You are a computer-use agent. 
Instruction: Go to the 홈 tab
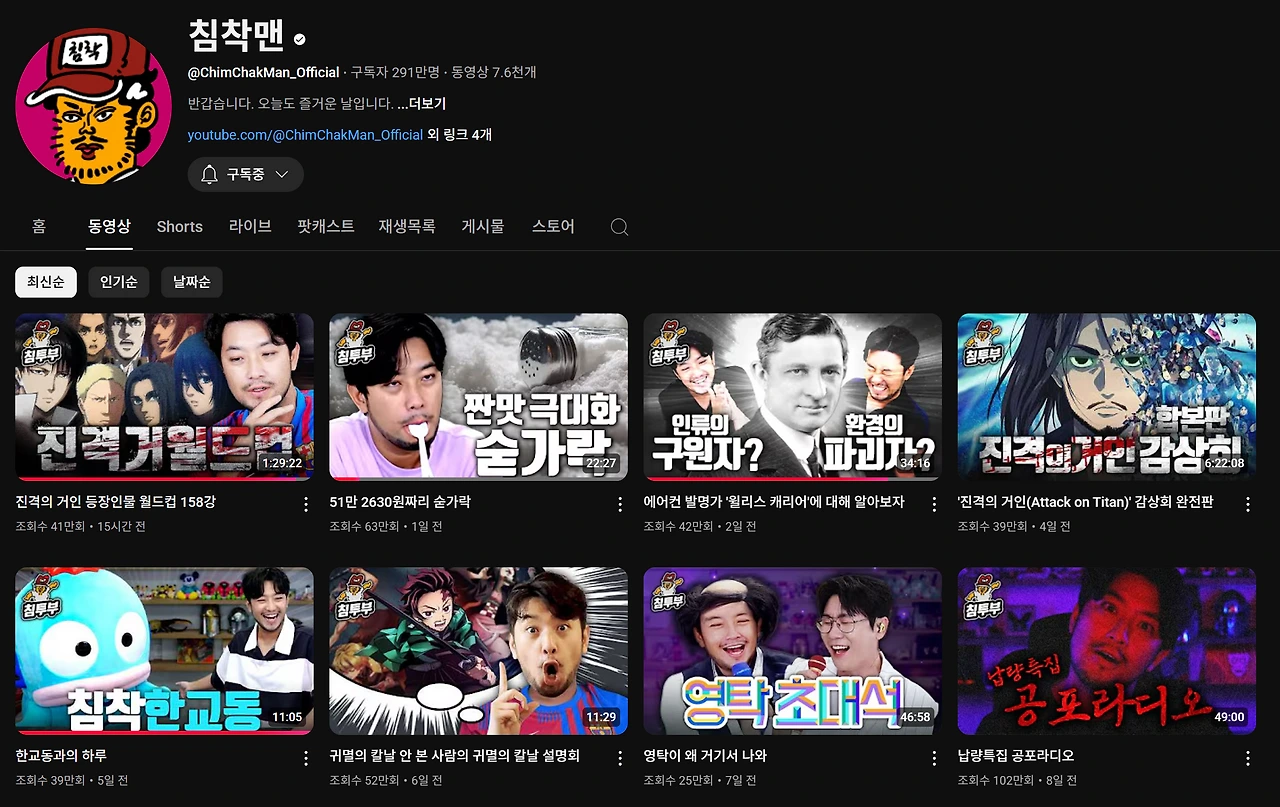point(39,226)
